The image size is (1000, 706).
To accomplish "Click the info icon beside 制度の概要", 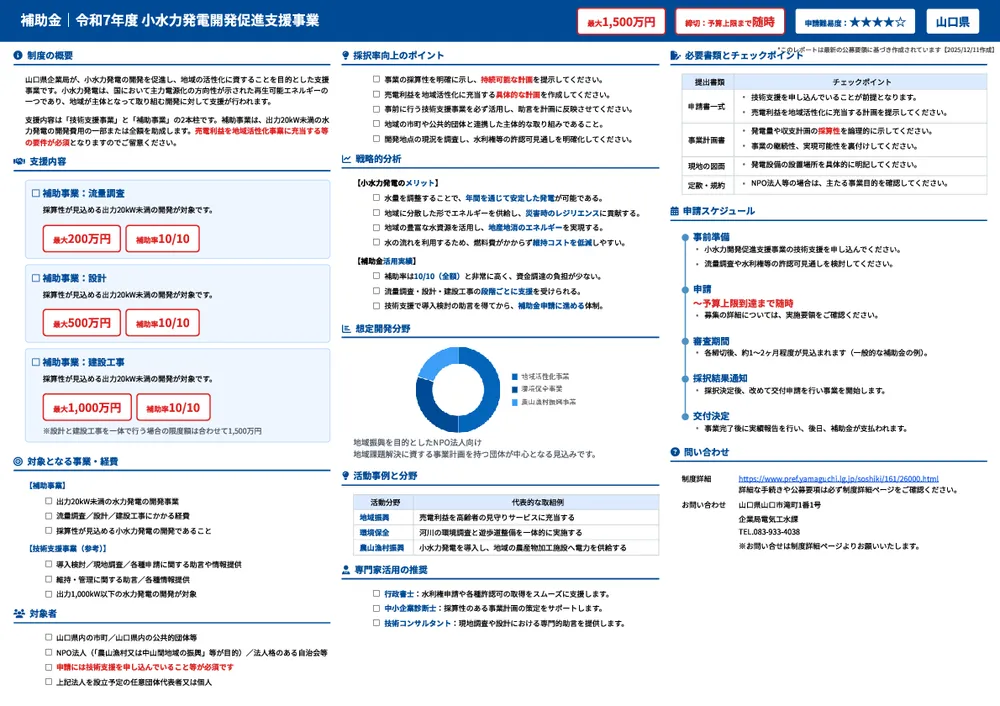I will click(19, 56).
